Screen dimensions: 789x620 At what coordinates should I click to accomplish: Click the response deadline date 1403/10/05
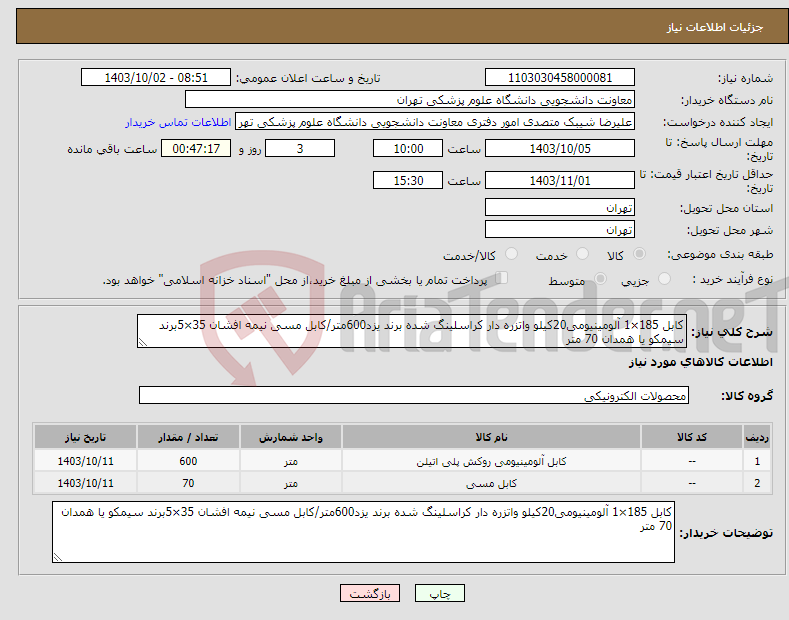coord(560,148)
